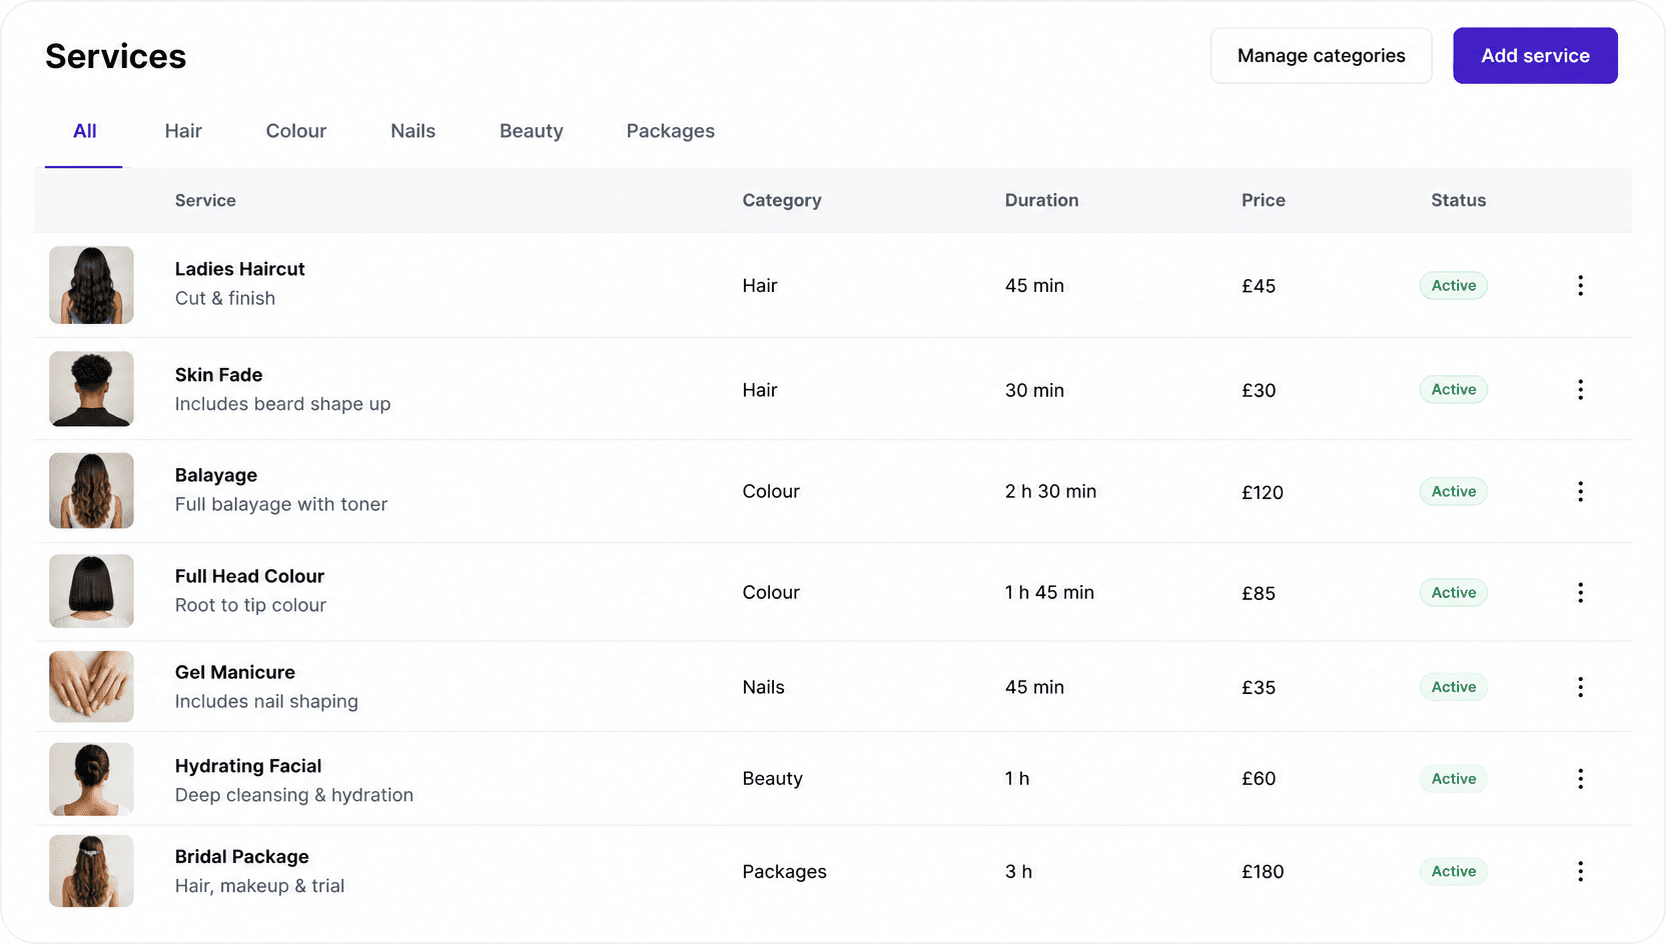
Task: Click the Full Head Colour thumbnail
Action: [91, 591]
